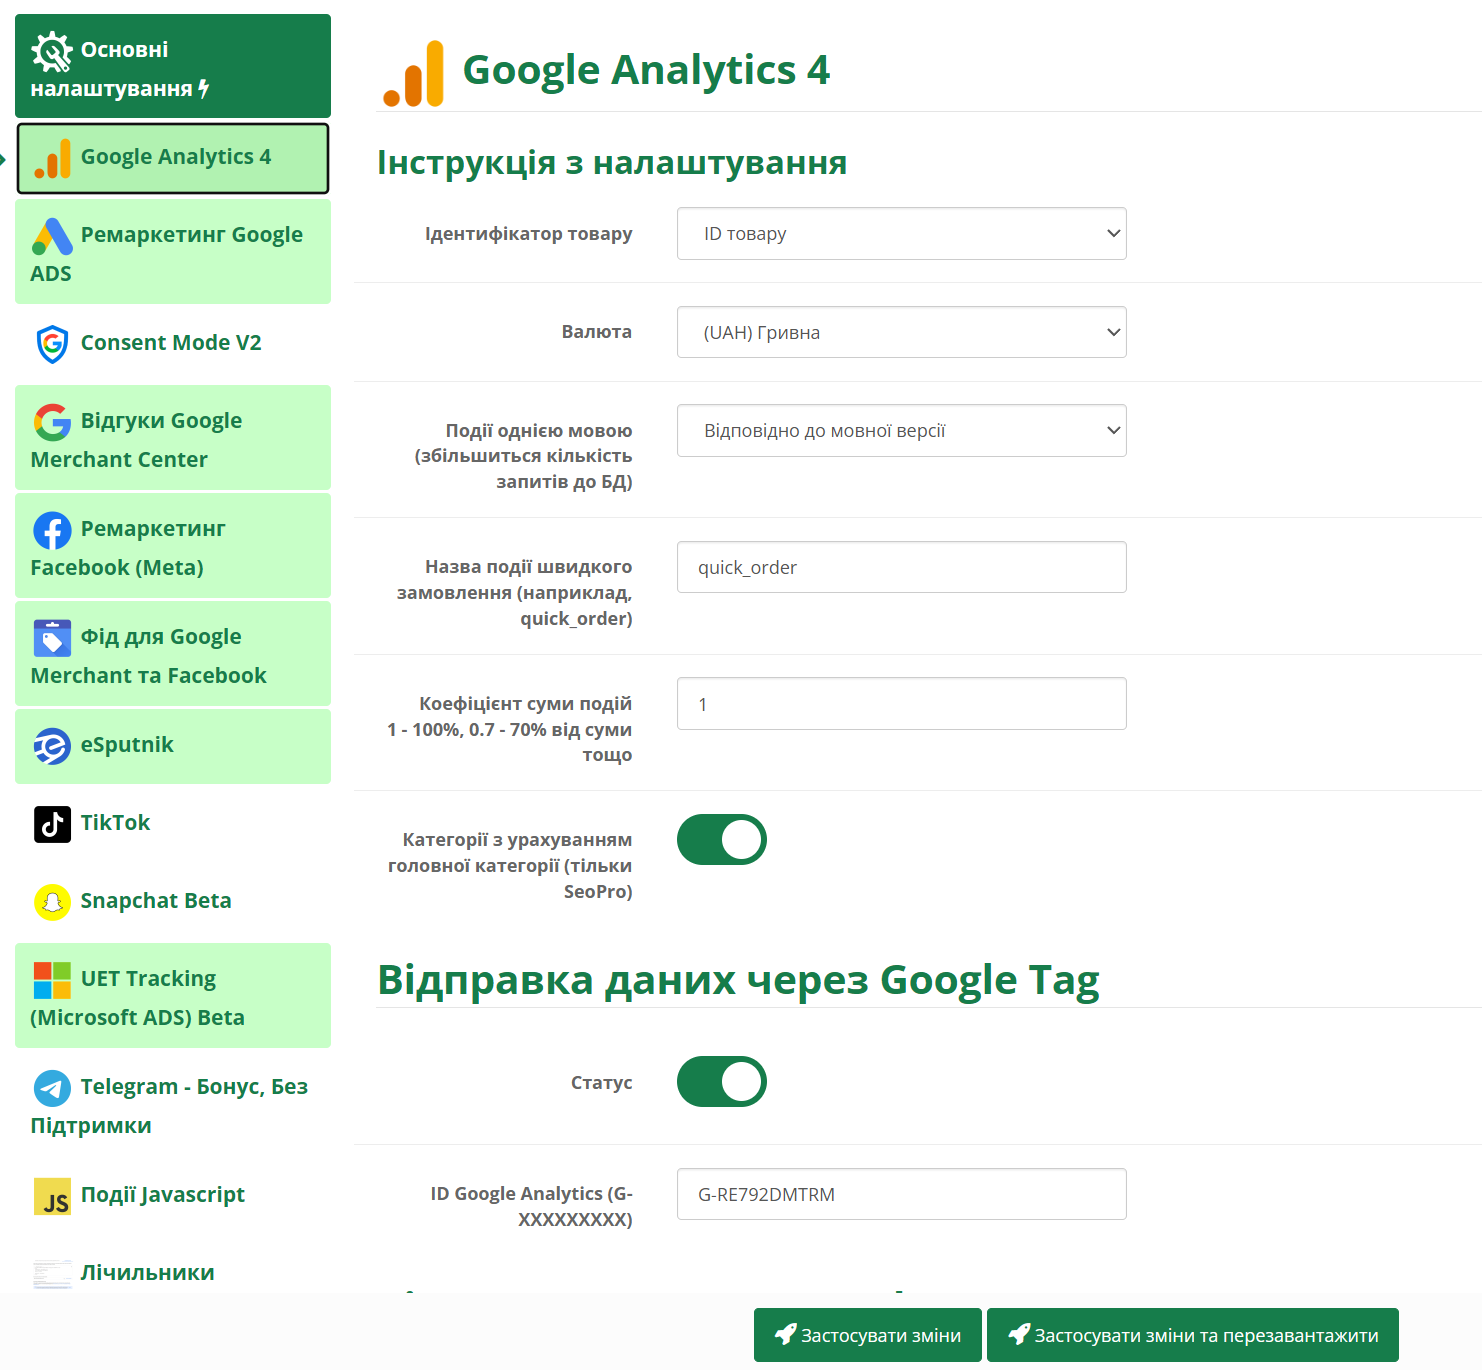Open Consent Mode V2 settings
The height and width of the screenshot is (1370, 1482).
click(173, 343)
